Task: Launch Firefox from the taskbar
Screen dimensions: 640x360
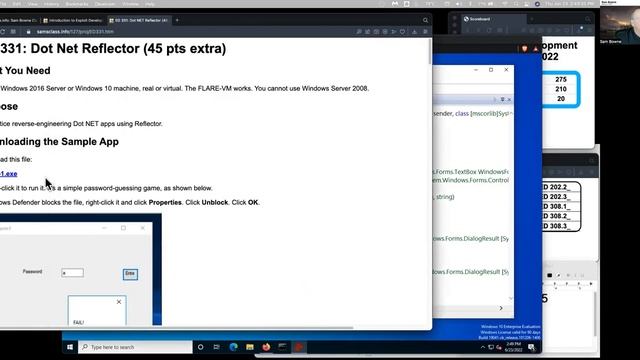Action: 266,347
